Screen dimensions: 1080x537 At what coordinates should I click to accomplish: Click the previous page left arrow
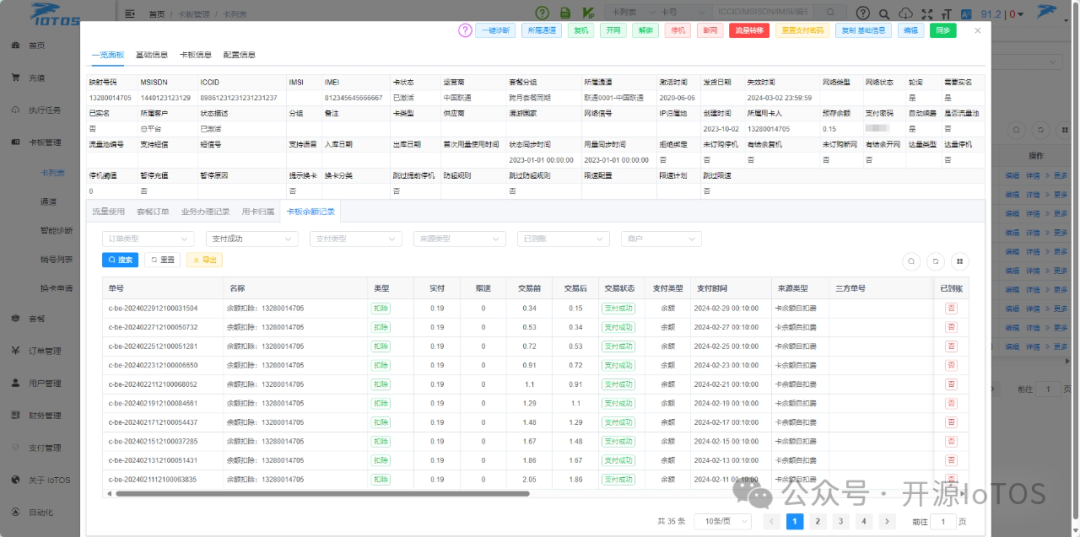pos(772,521)
